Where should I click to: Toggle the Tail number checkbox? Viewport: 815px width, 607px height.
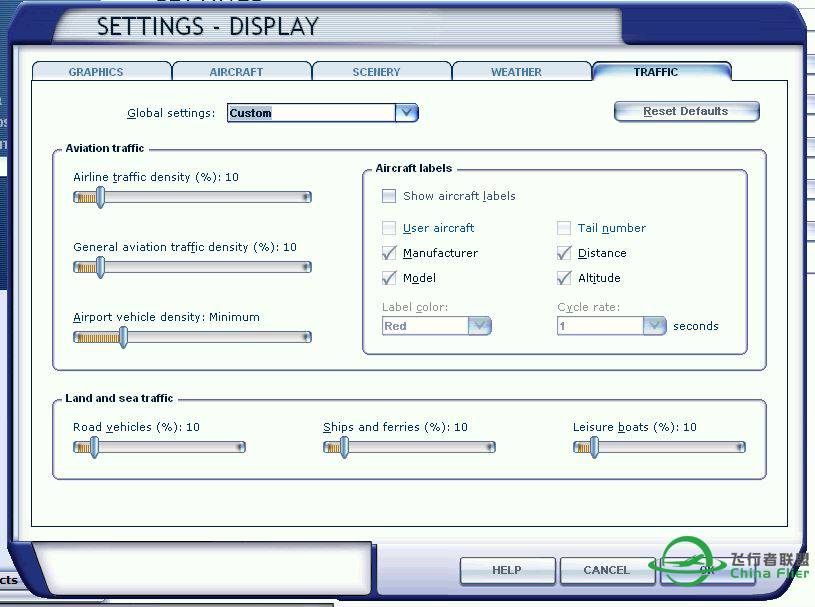pos(564,228)
